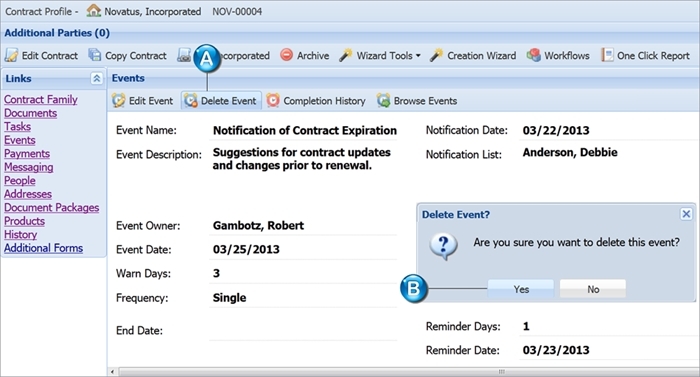Click the Additional Parties (0) header
Screen dimensions: 700x377
point(57,33)
